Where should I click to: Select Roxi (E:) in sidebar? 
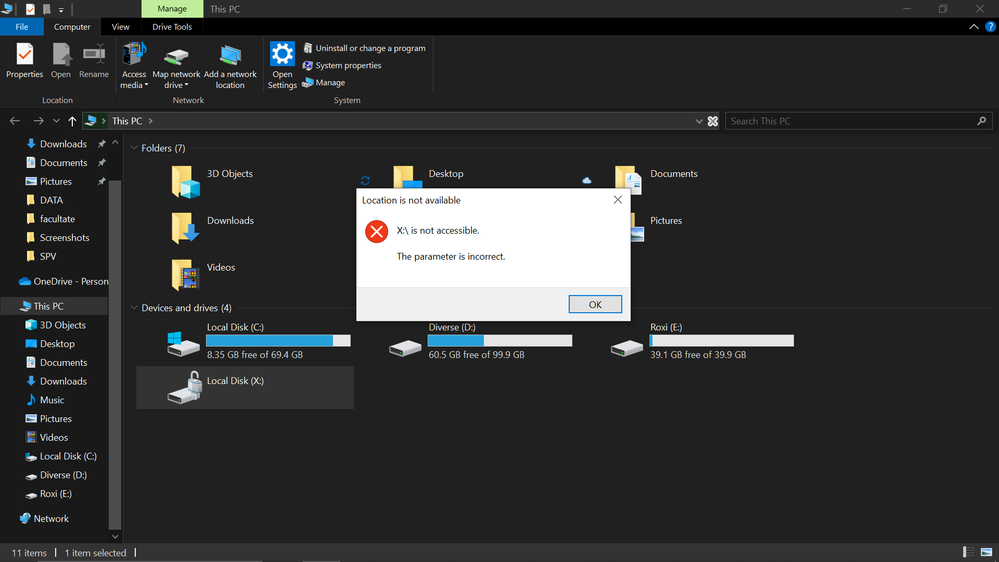(55, 494)
